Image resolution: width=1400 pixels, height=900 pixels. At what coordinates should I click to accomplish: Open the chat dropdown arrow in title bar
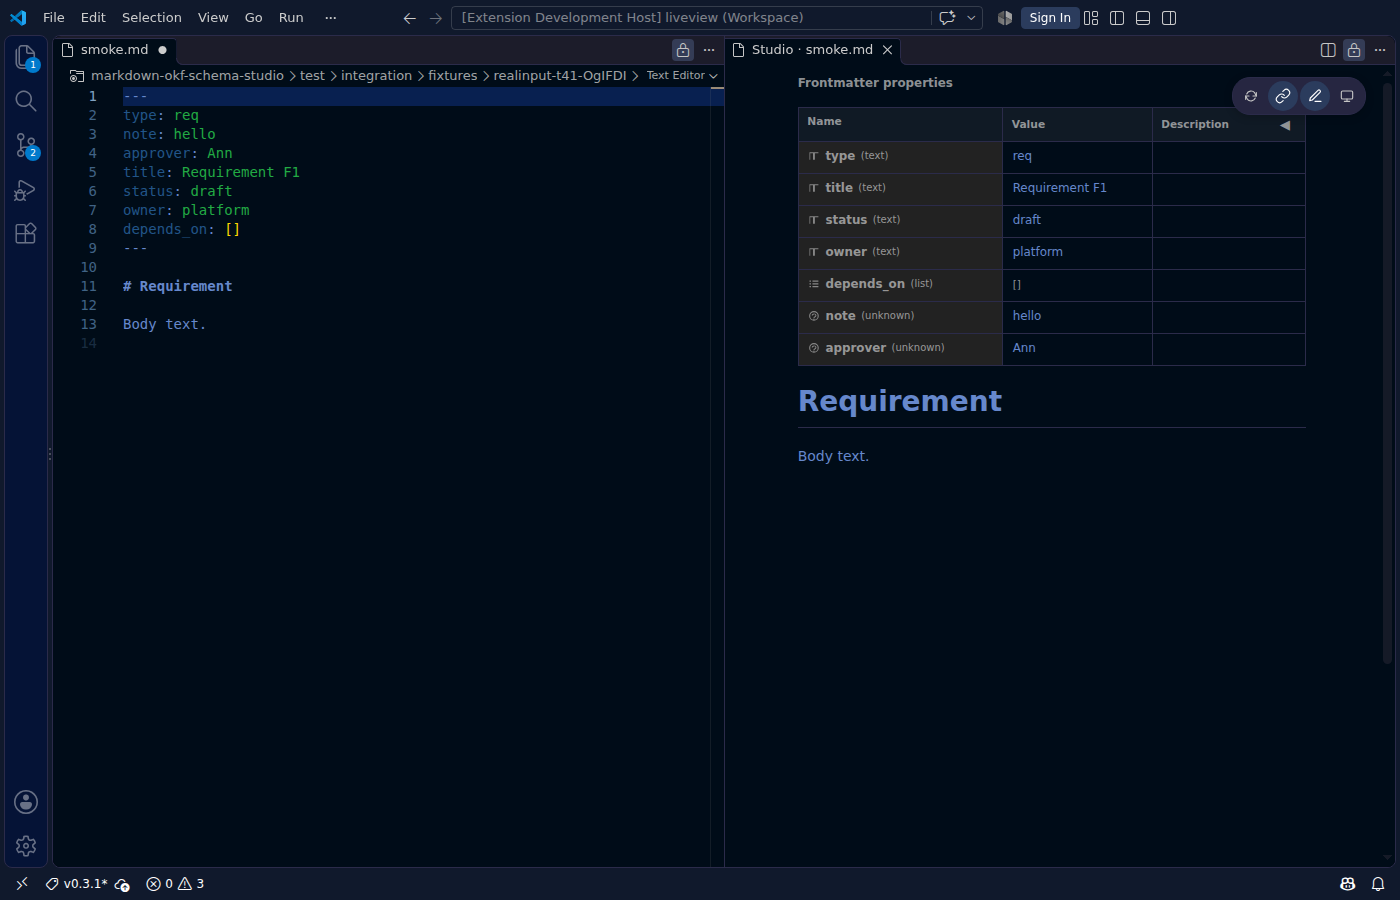(x=971, y=18)
